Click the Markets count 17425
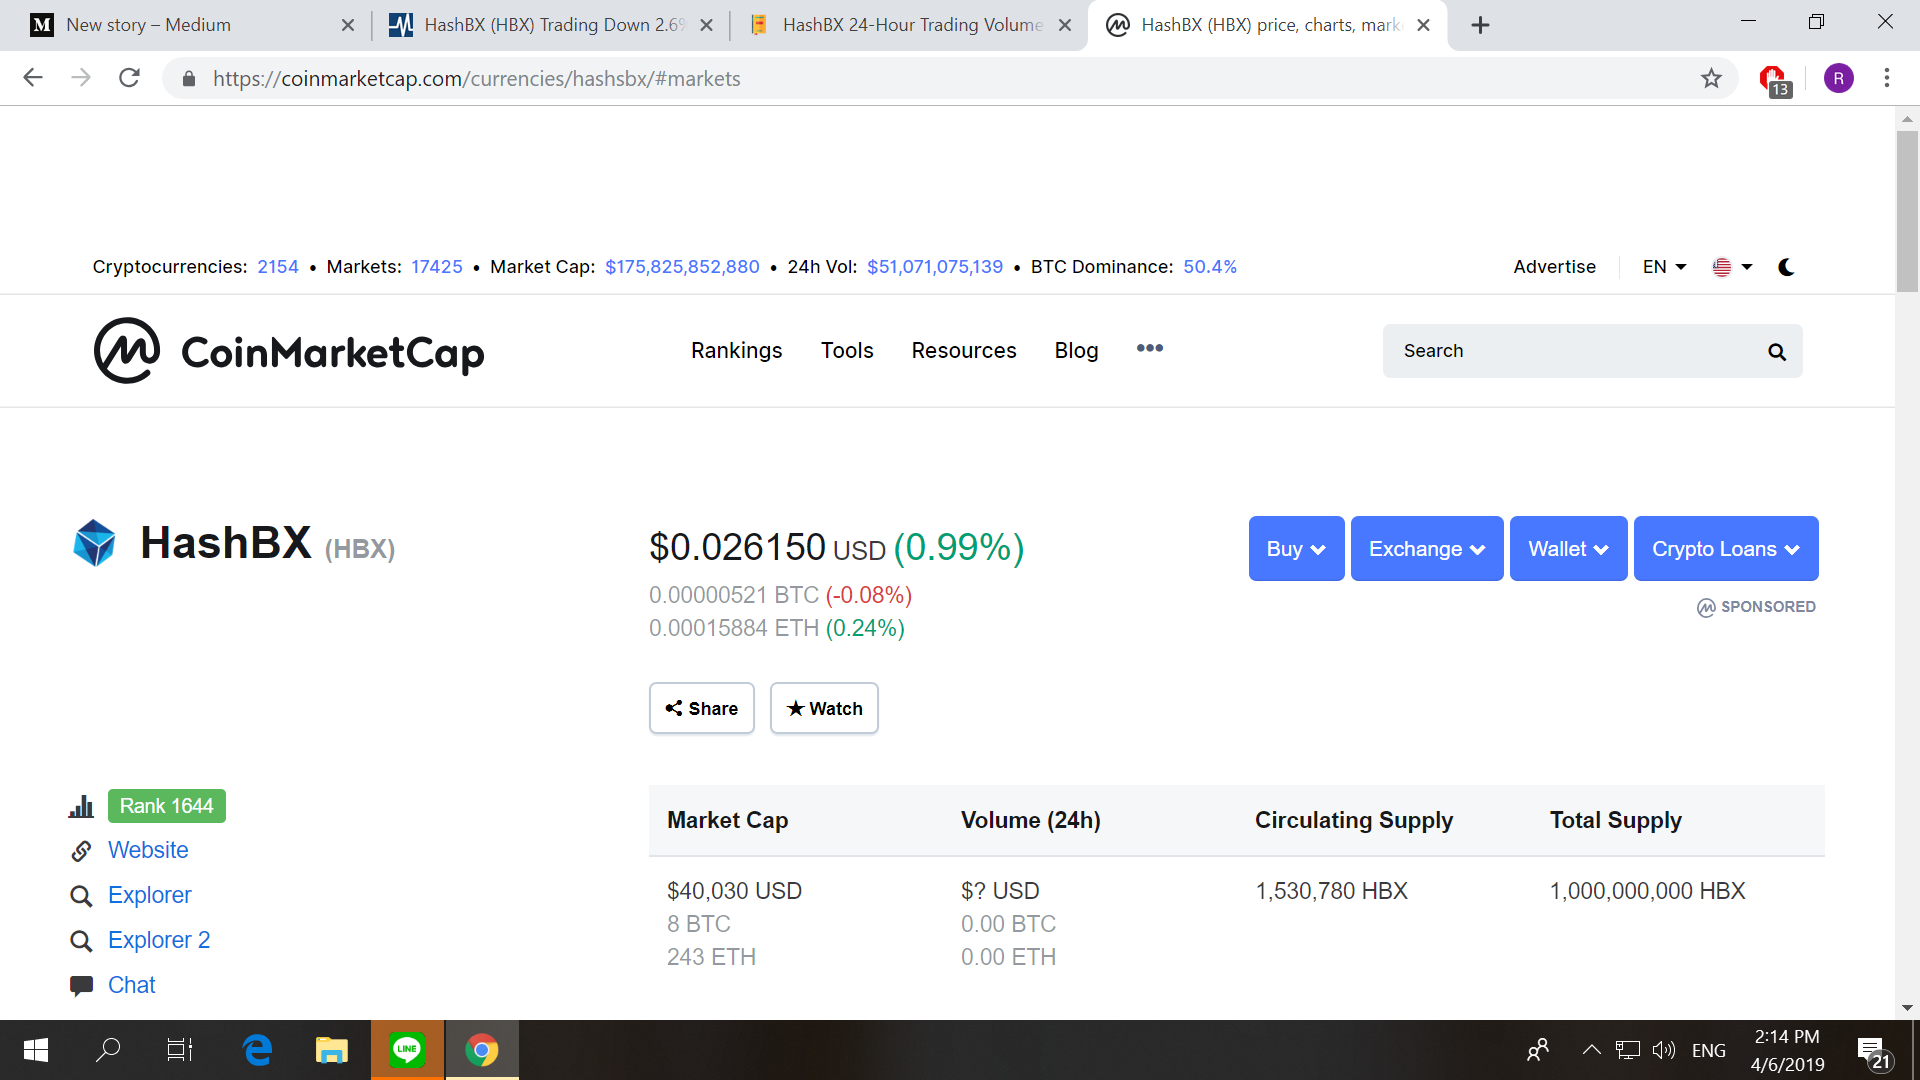 437,267
